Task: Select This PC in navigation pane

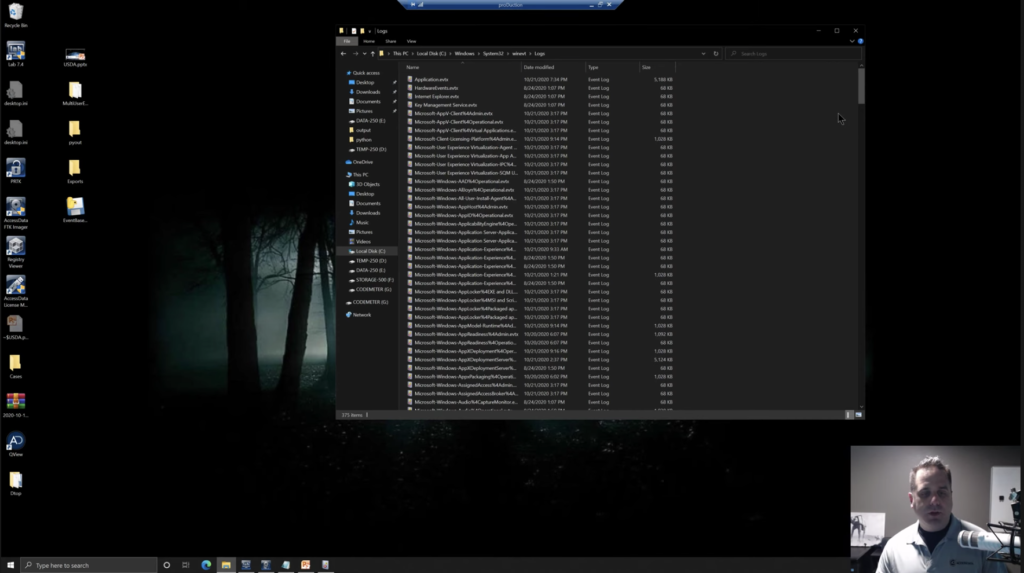Action: [x=360, y=175]
